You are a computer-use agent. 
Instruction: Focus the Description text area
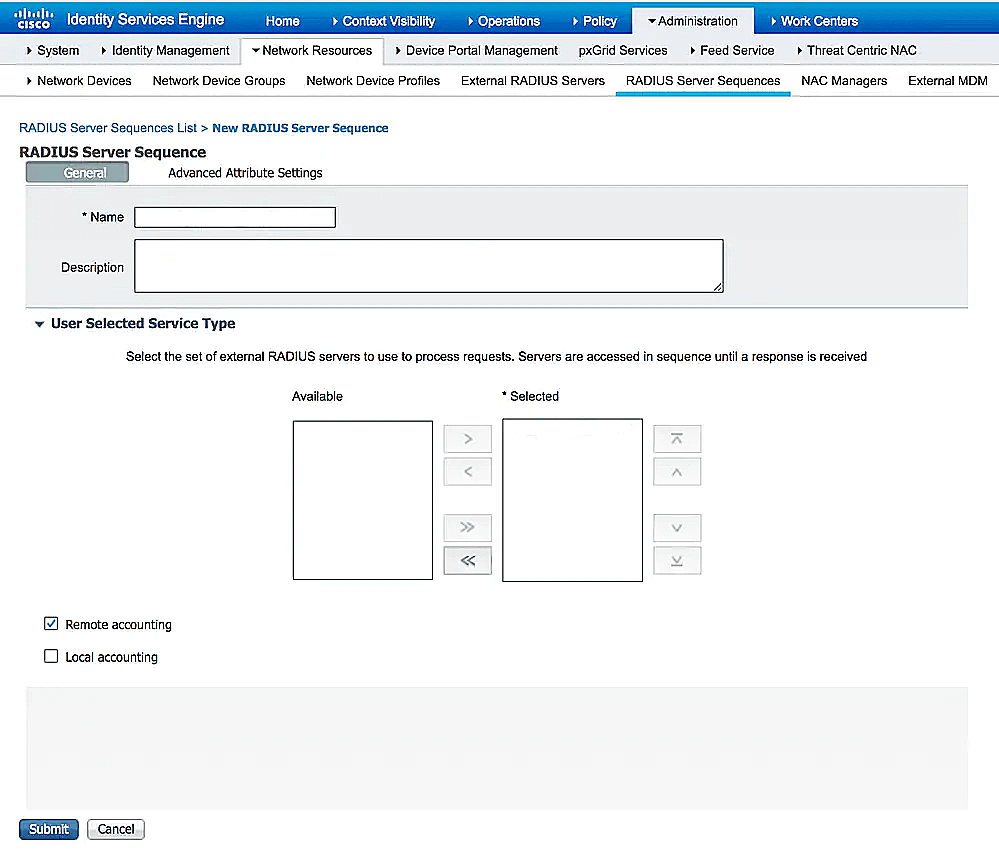click(x=429, y=266)
